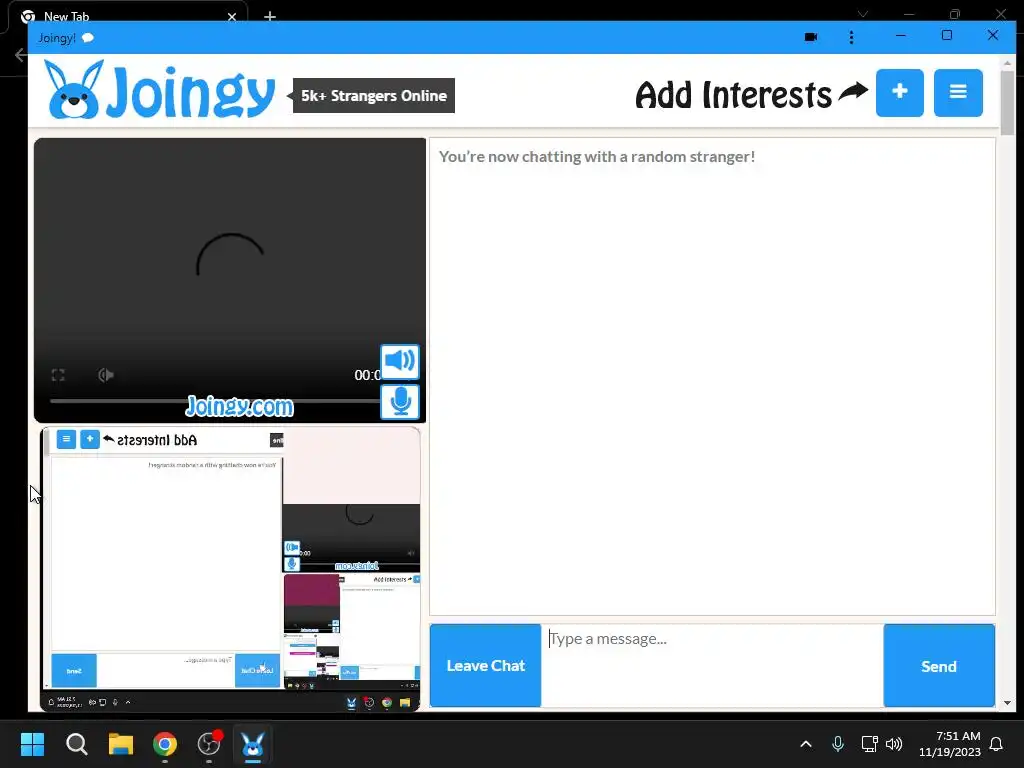
Task: Click the 5k+ Strangers Online badge
Action: click(x=374, y=95)
